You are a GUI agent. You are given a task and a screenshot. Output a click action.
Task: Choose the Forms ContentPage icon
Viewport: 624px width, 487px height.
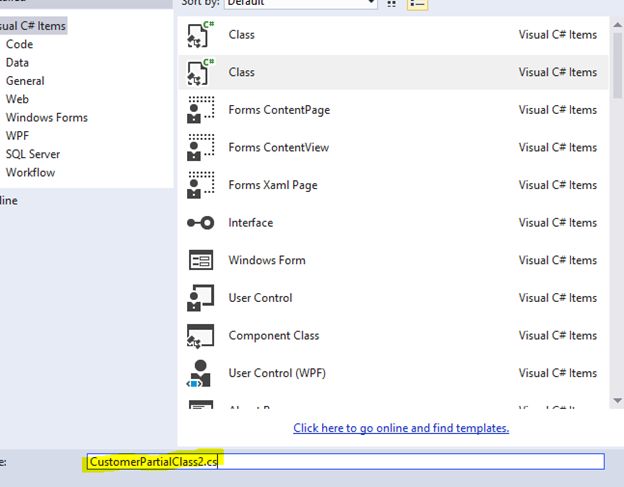(x=201, y=109)
